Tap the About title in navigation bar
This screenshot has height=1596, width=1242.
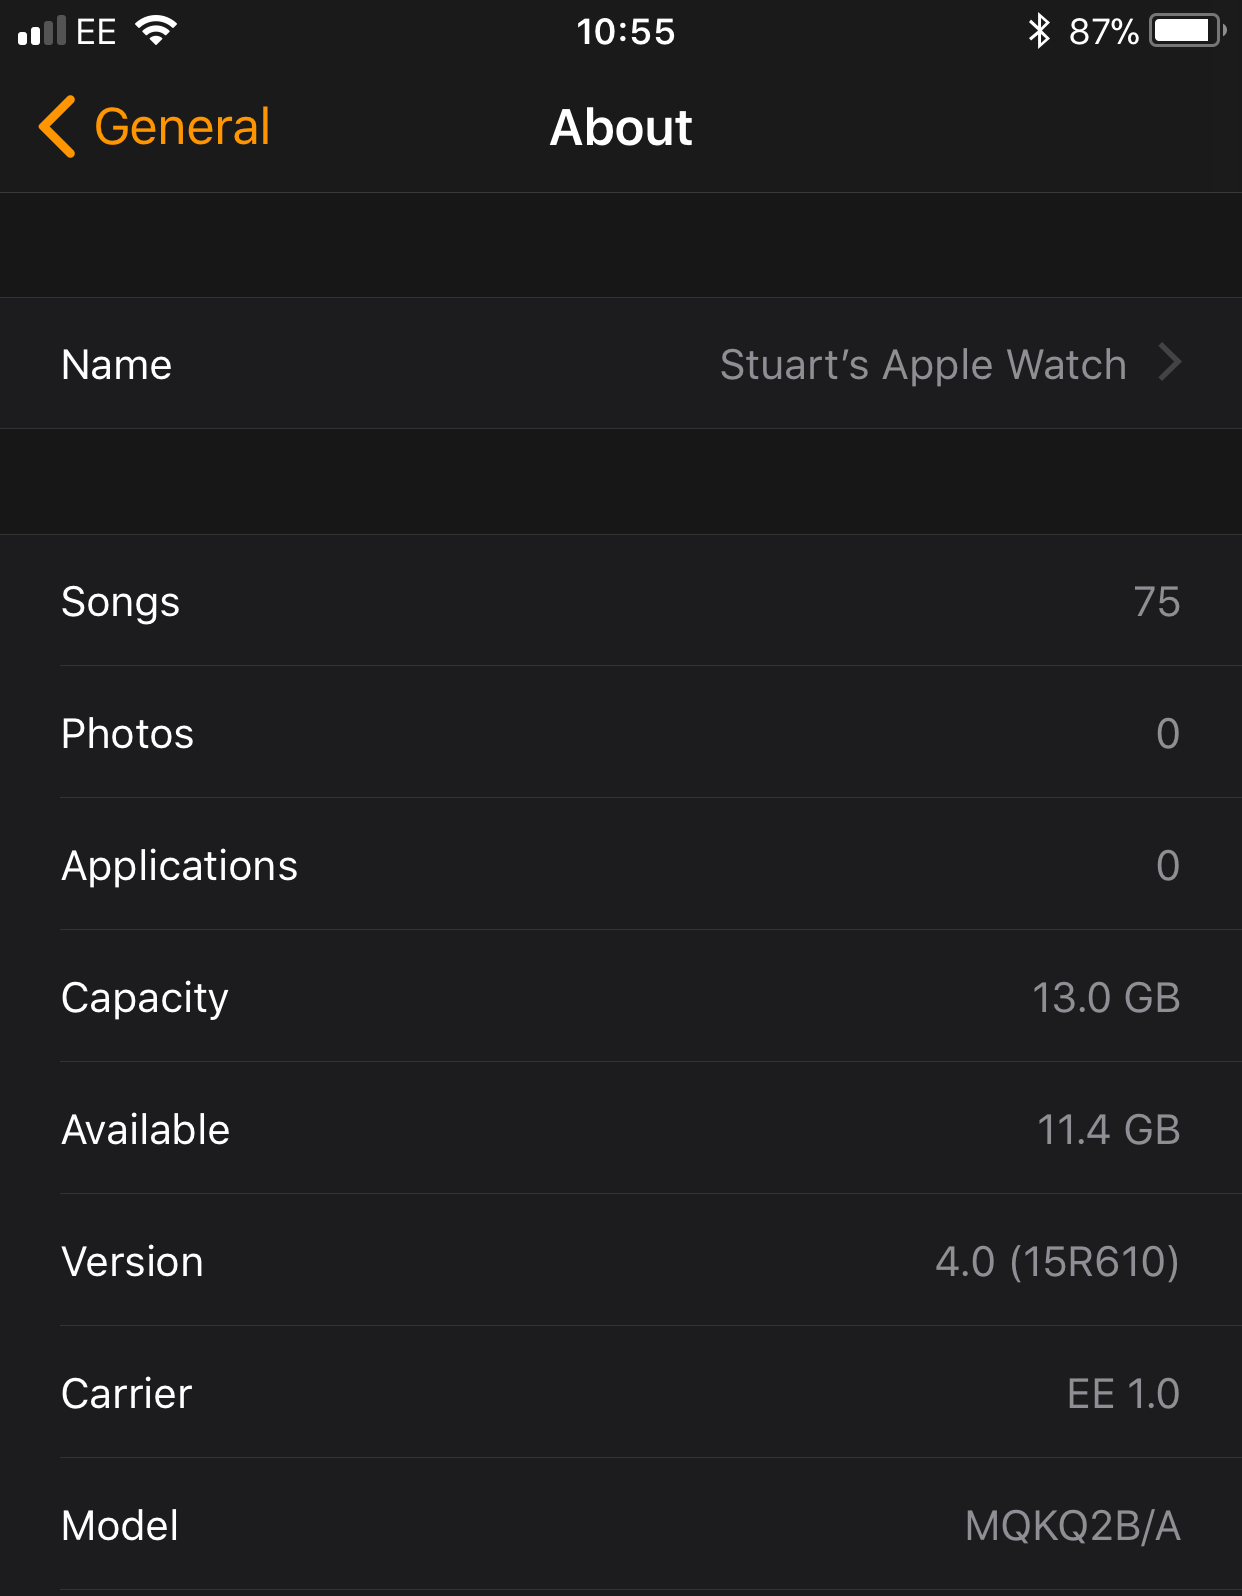[621, 127]
